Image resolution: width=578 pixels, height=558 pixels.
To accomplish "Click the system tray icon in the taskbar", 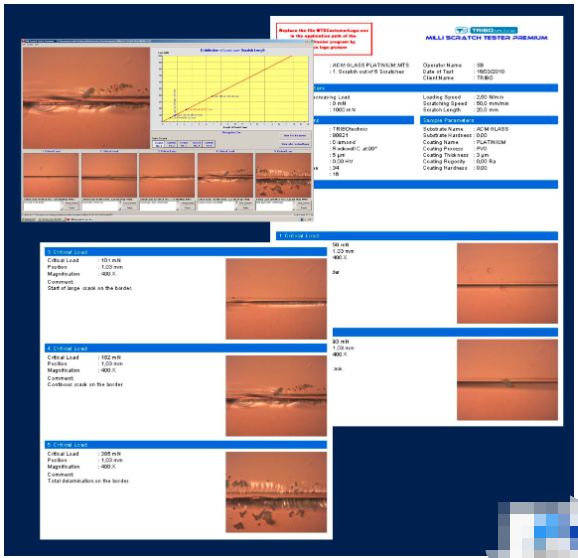I will 303,220.
